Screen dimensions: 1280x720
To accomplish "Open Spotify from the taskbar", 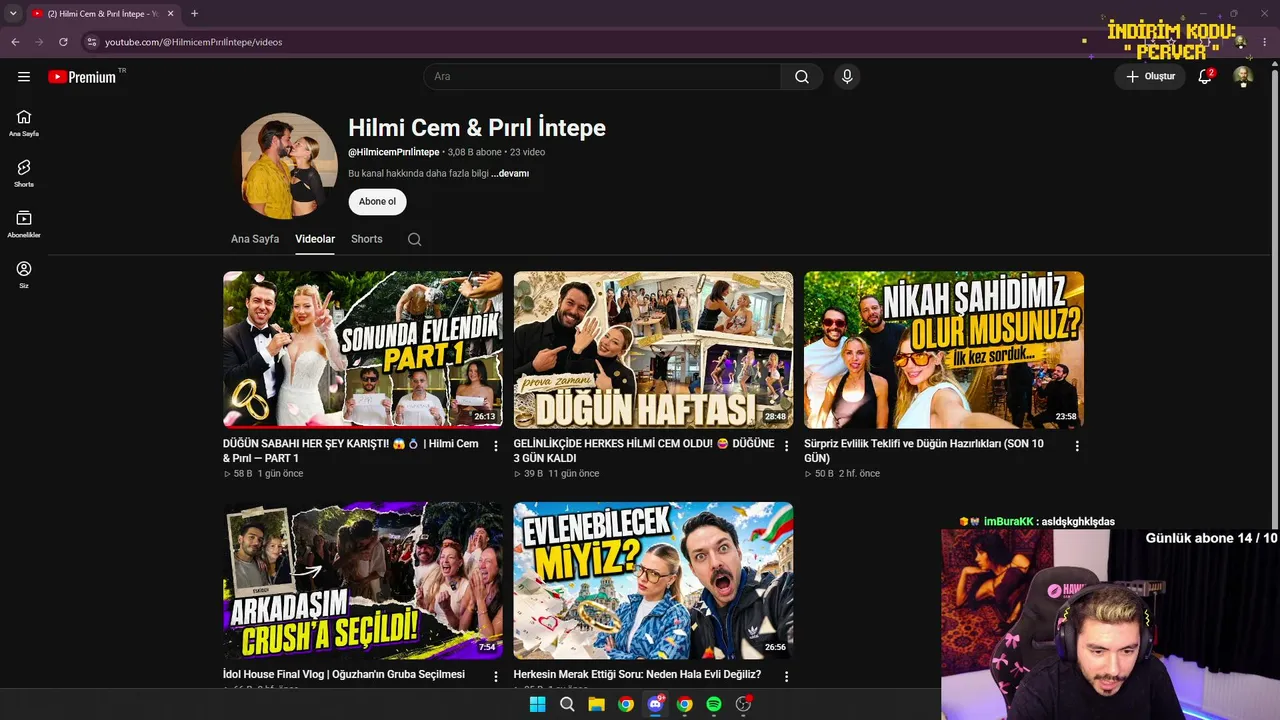I will coord(714,704).
